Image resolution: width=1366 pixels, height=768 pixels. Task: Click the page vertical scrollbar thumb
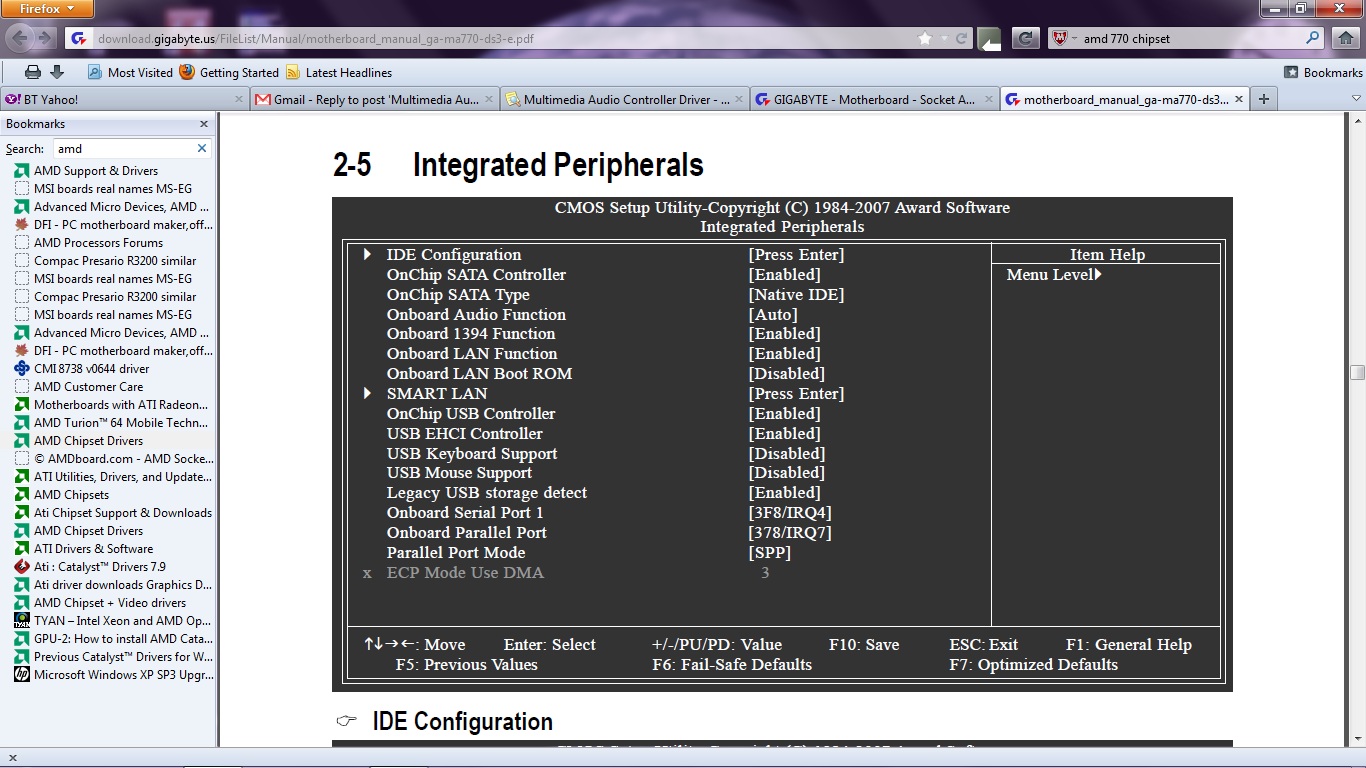1357,372
